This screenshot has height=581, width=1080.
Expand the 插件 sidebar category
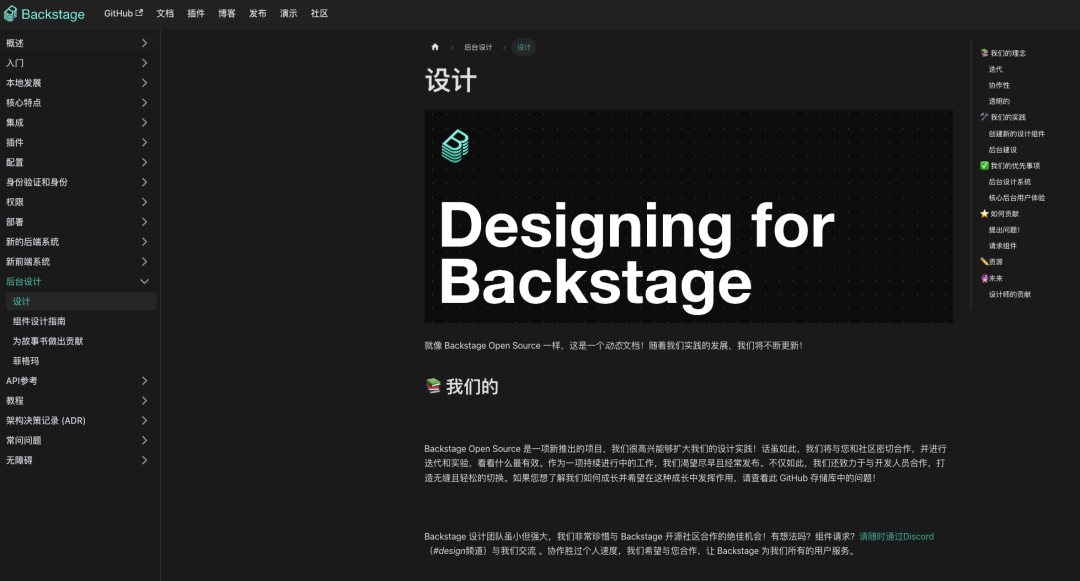coord(144,142)
